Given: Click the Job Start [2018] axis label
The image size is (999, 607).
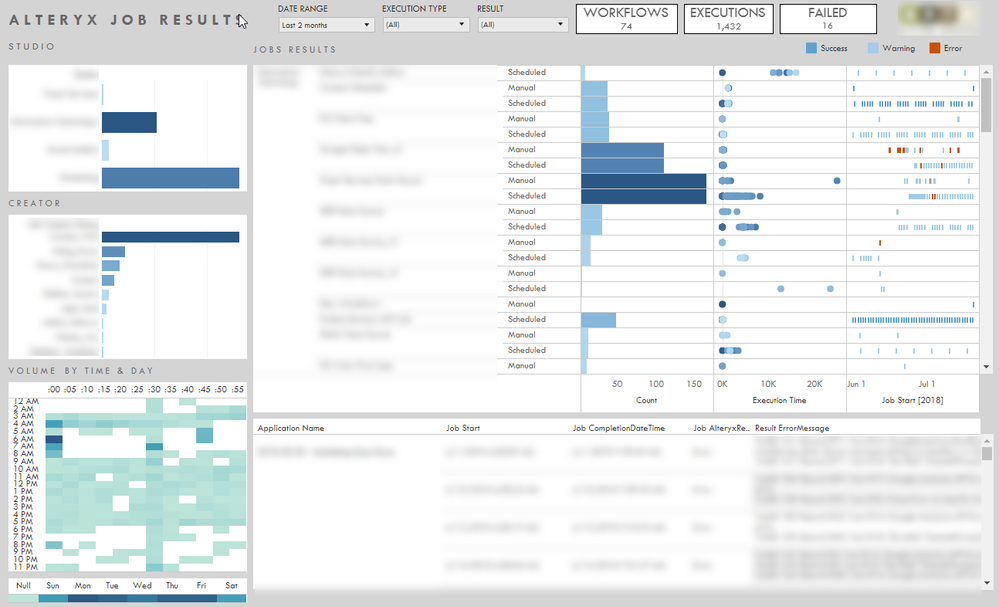Looking at the screenshot, I should point(912,400).
